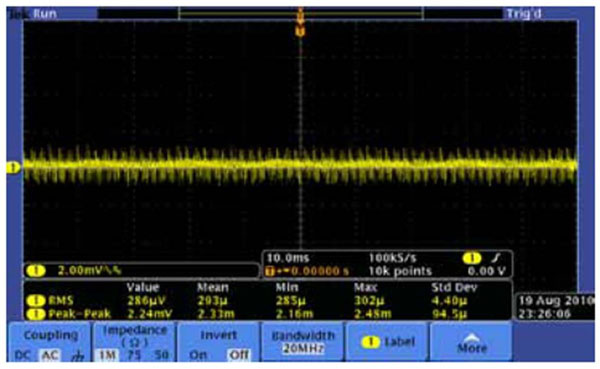The height and width of the screenshot is (369, 600).
Task: Click the channel 1 badge next to Peak-Peak
Action: (36, 314)
